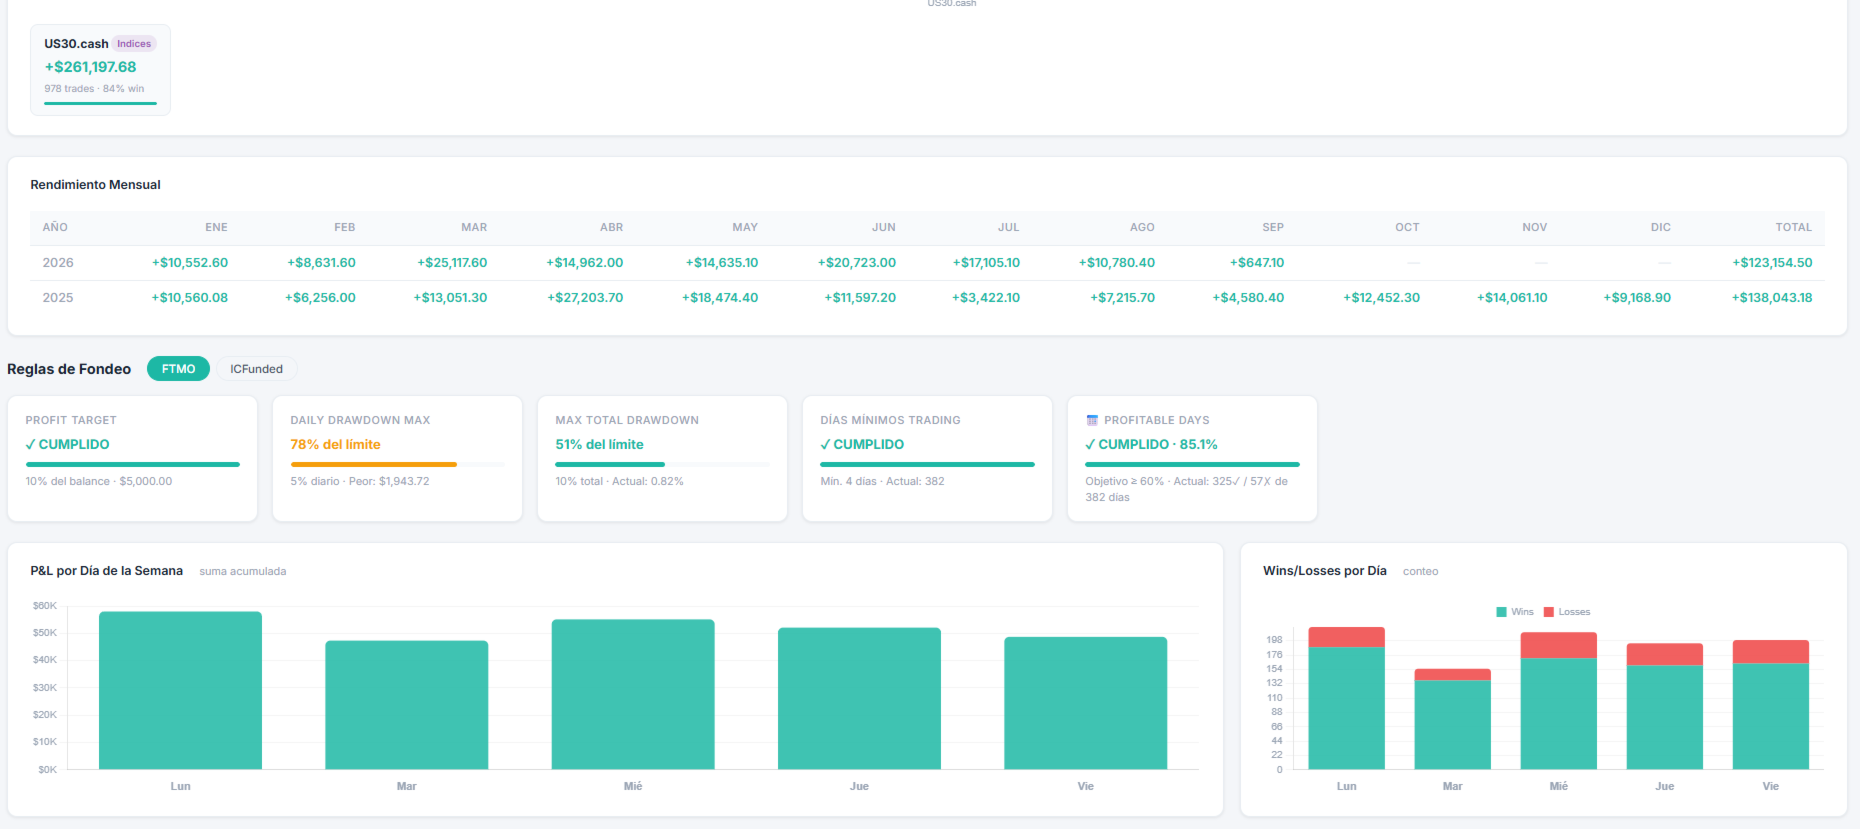Click the Lun bar in P&L chart
The height and width of the screenshot is (829, 1860).
coord(180,690)
